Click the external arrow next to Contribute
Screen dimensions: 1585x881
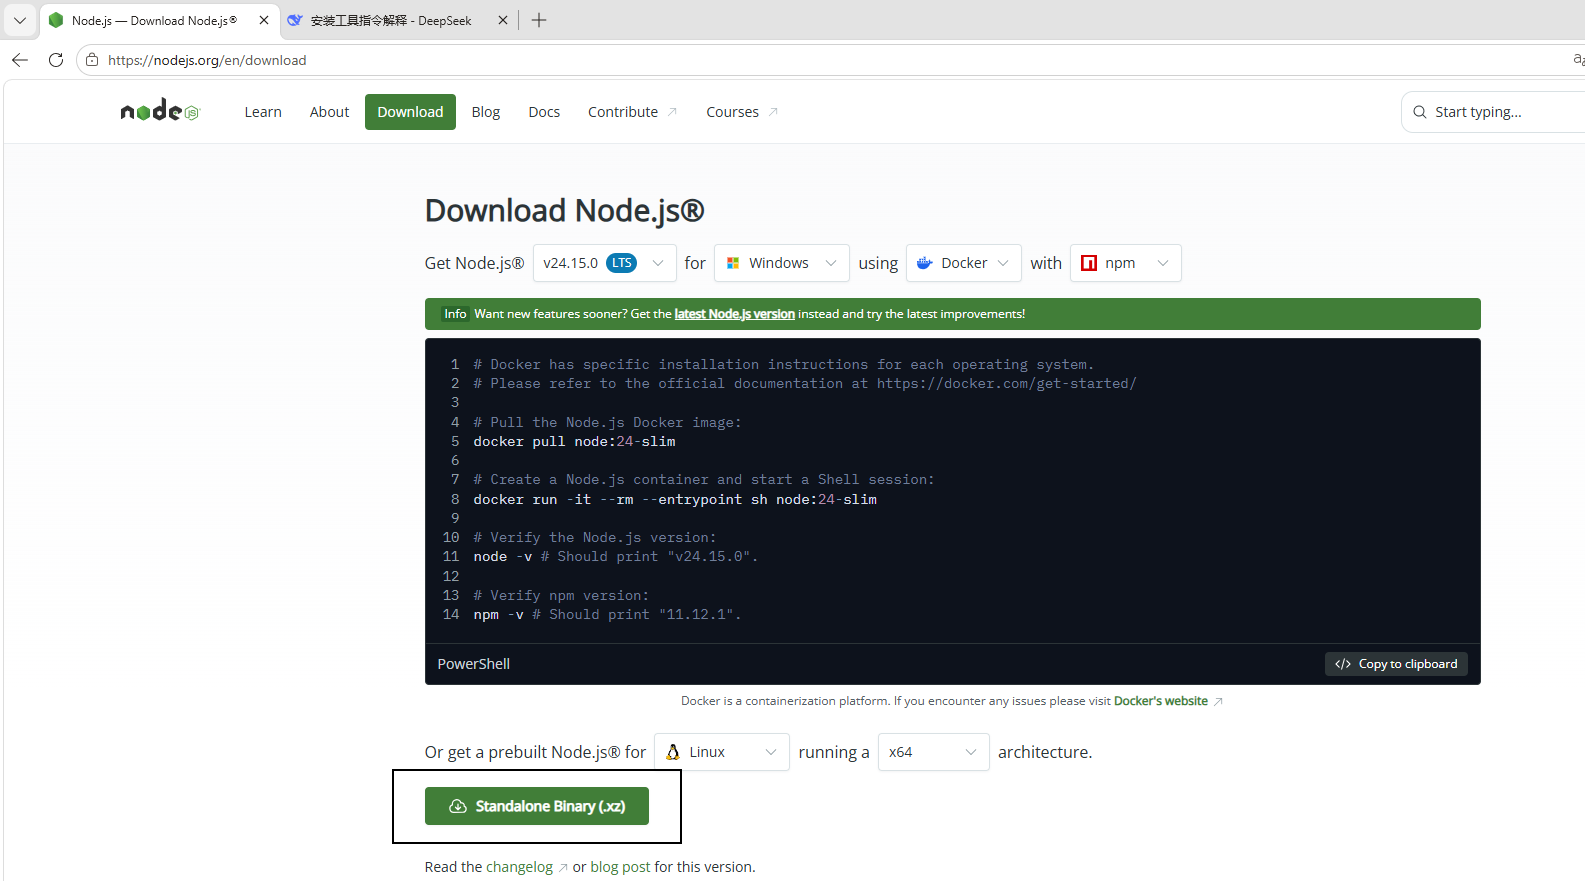(x=672, y=112)
